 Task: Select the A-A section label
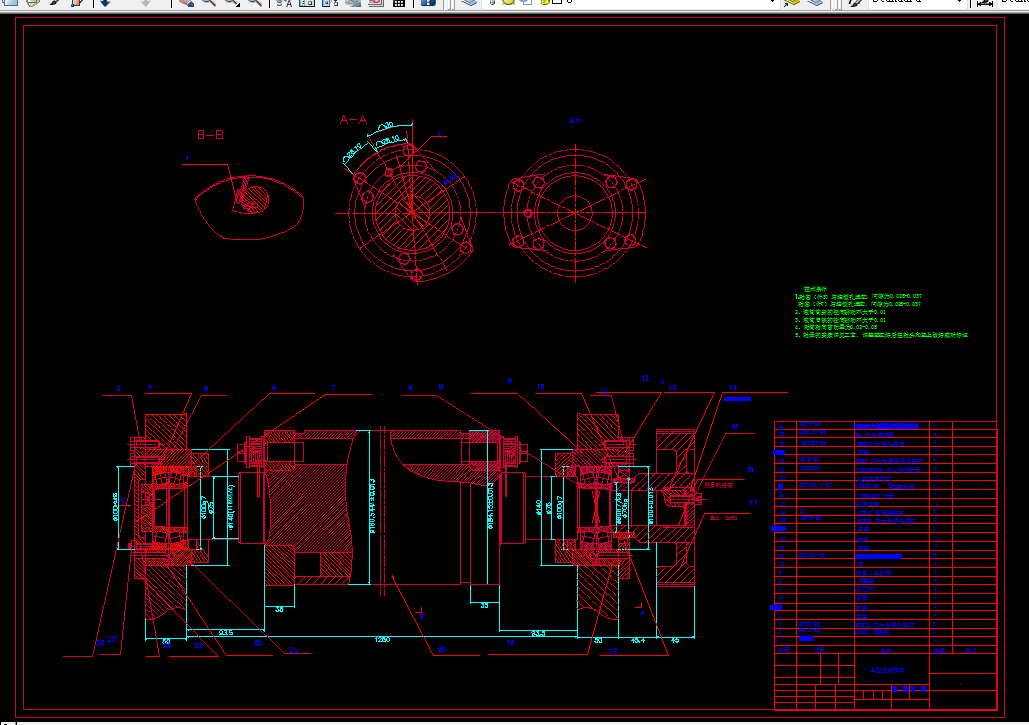pos(353,119)
